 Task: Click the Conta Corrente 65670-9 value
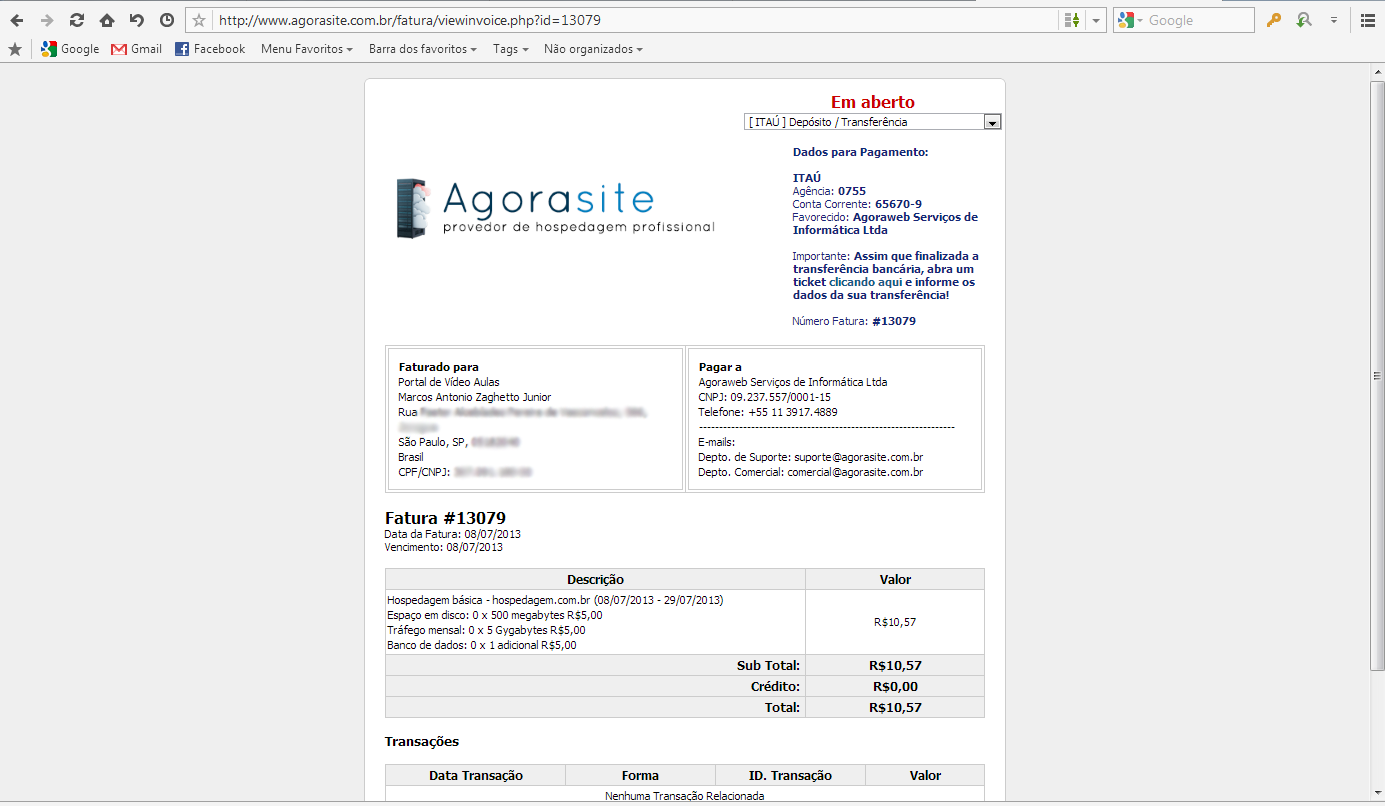coord(898,204)
